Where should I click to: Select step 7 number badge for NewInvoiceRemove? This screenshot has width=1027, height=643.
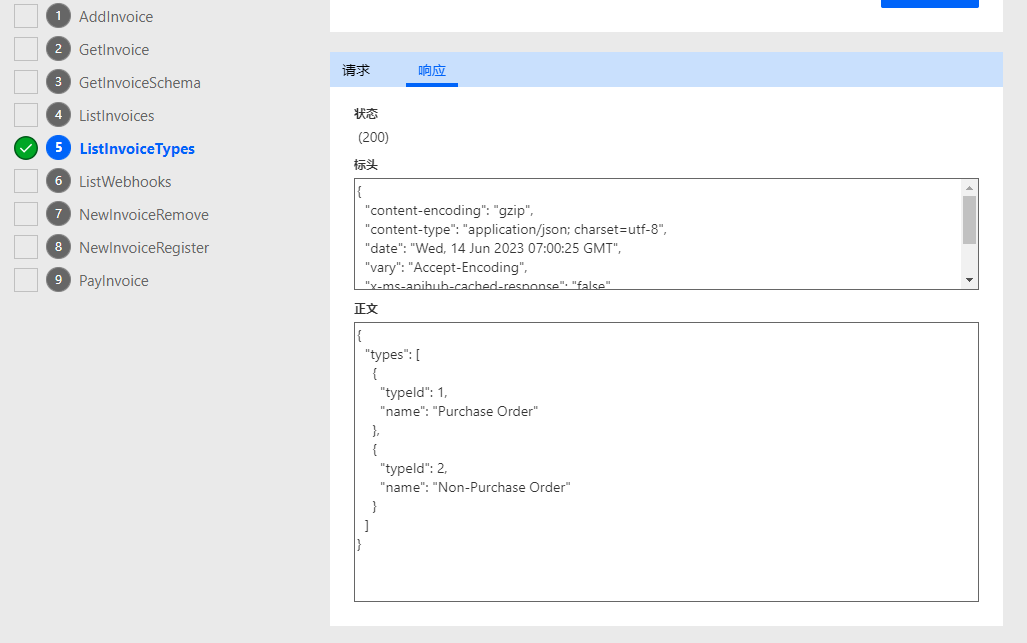(x=58, y=214)
